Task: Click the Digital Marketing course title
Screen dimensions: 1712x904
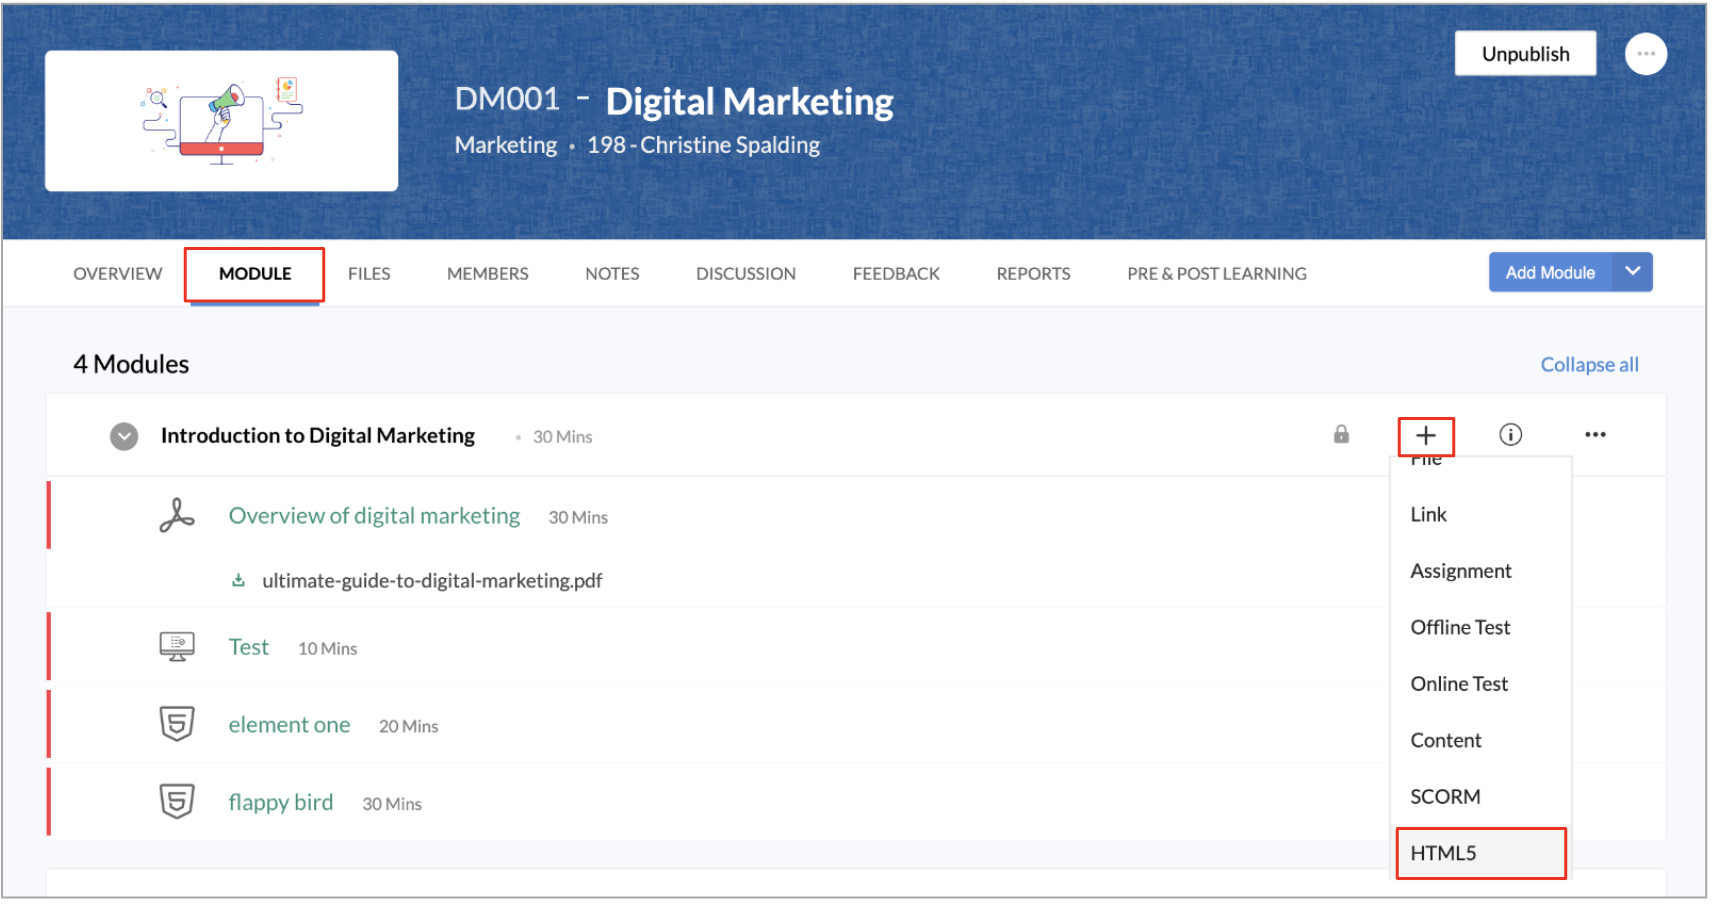Action: [x=749, y=102]
